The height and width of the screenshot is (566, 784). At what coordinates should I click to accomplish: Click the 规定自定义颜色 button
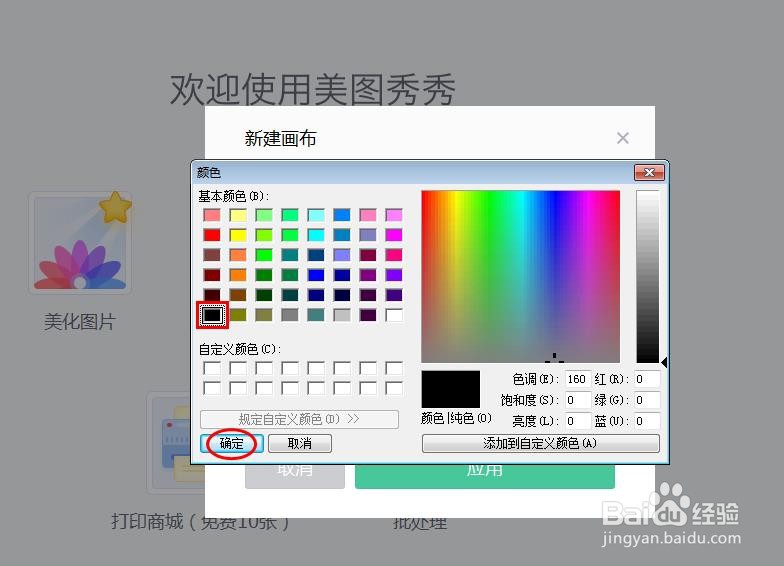click(299, 419)
